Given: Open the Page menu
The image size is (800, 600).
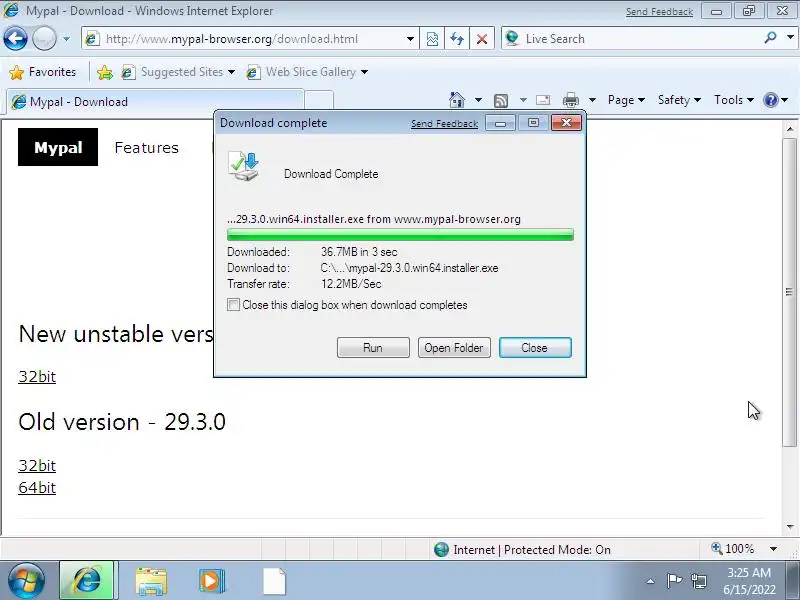Looking at the screenshot, I should coord(626,100).
